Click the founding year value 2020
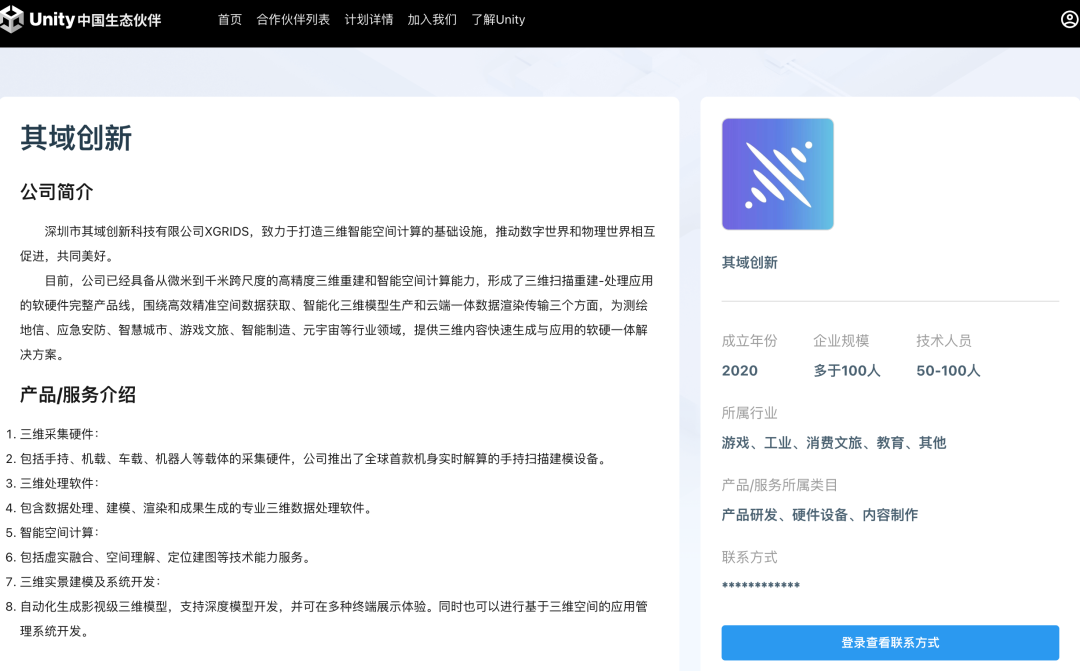This screenshot has height=671, width=1080. click(x=740, y=371)
